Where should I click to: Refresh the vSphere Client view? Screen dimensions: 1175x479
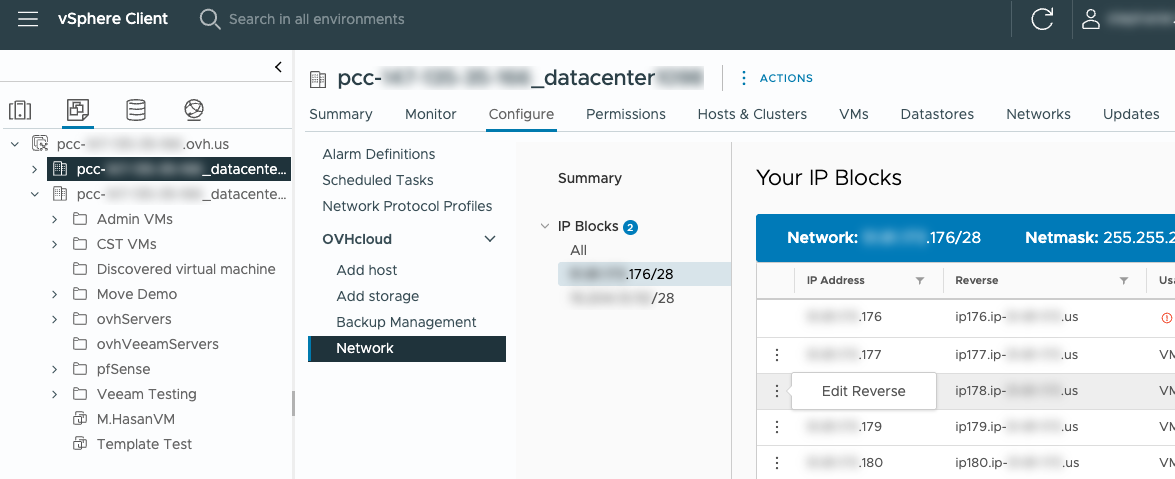click(x=1042, y=19)
